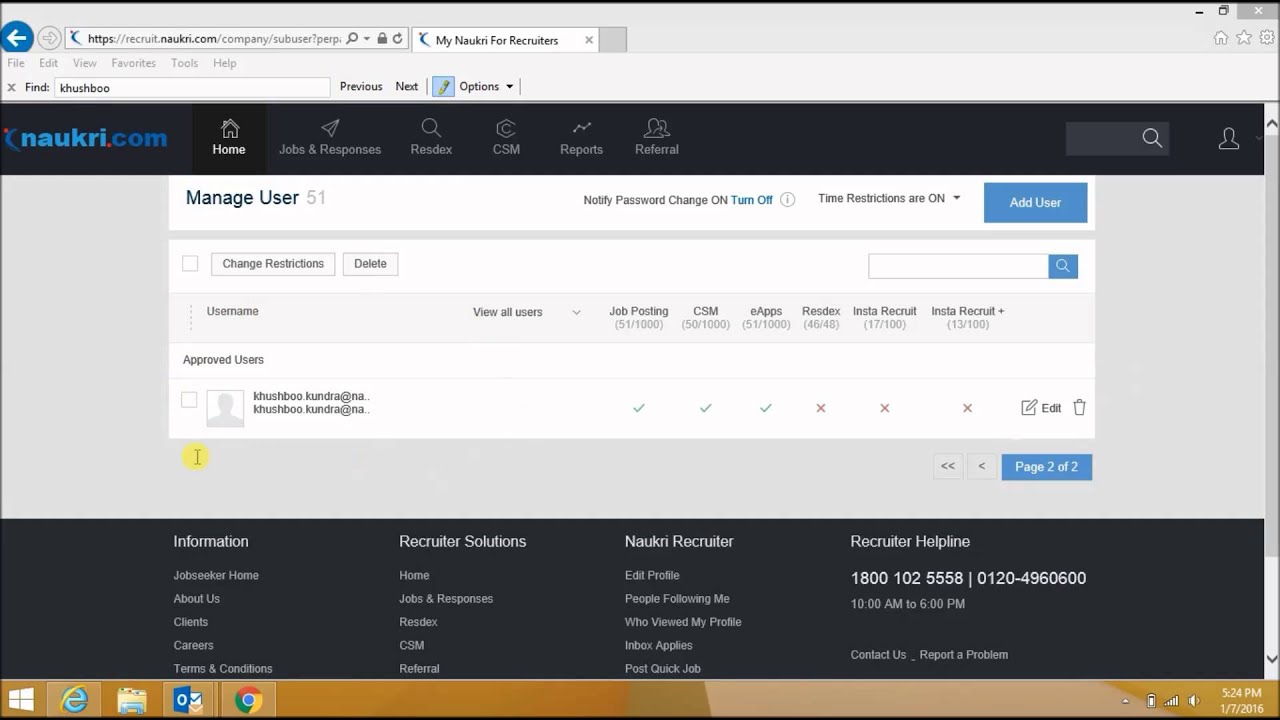Delete khushboo.kundra via trash icon
Viewport: 1280px width, 720px height.
click(1079, 407)
